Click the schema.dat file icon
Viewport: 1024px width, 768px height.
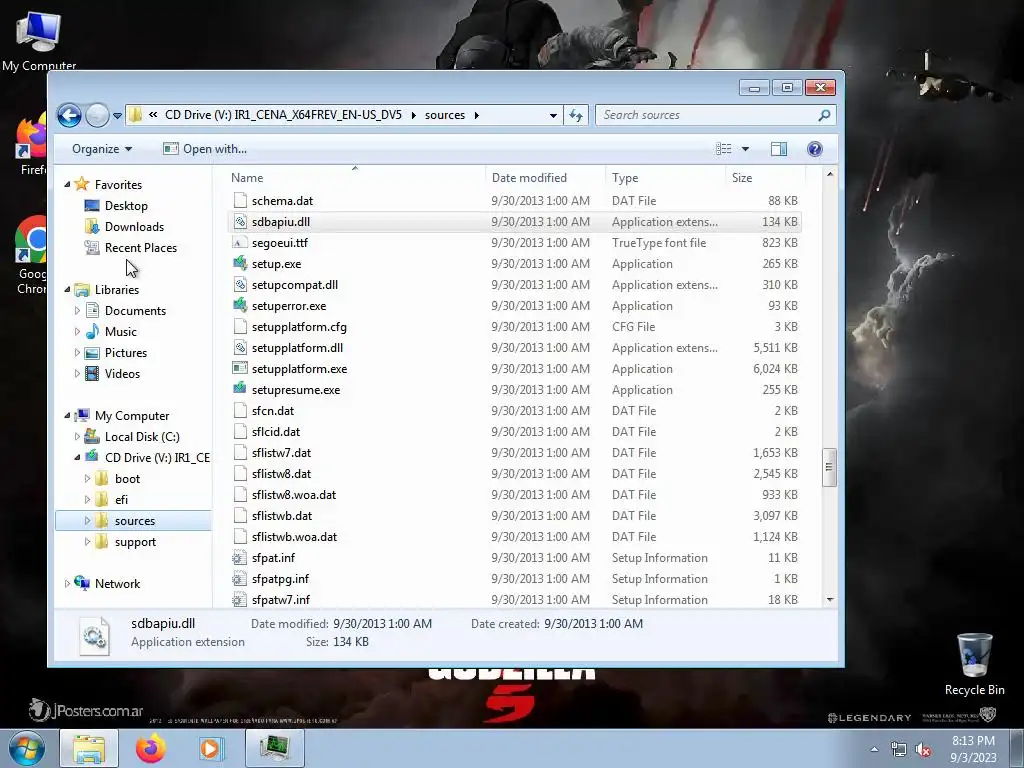pyautogui.click(x=240, y=200)
